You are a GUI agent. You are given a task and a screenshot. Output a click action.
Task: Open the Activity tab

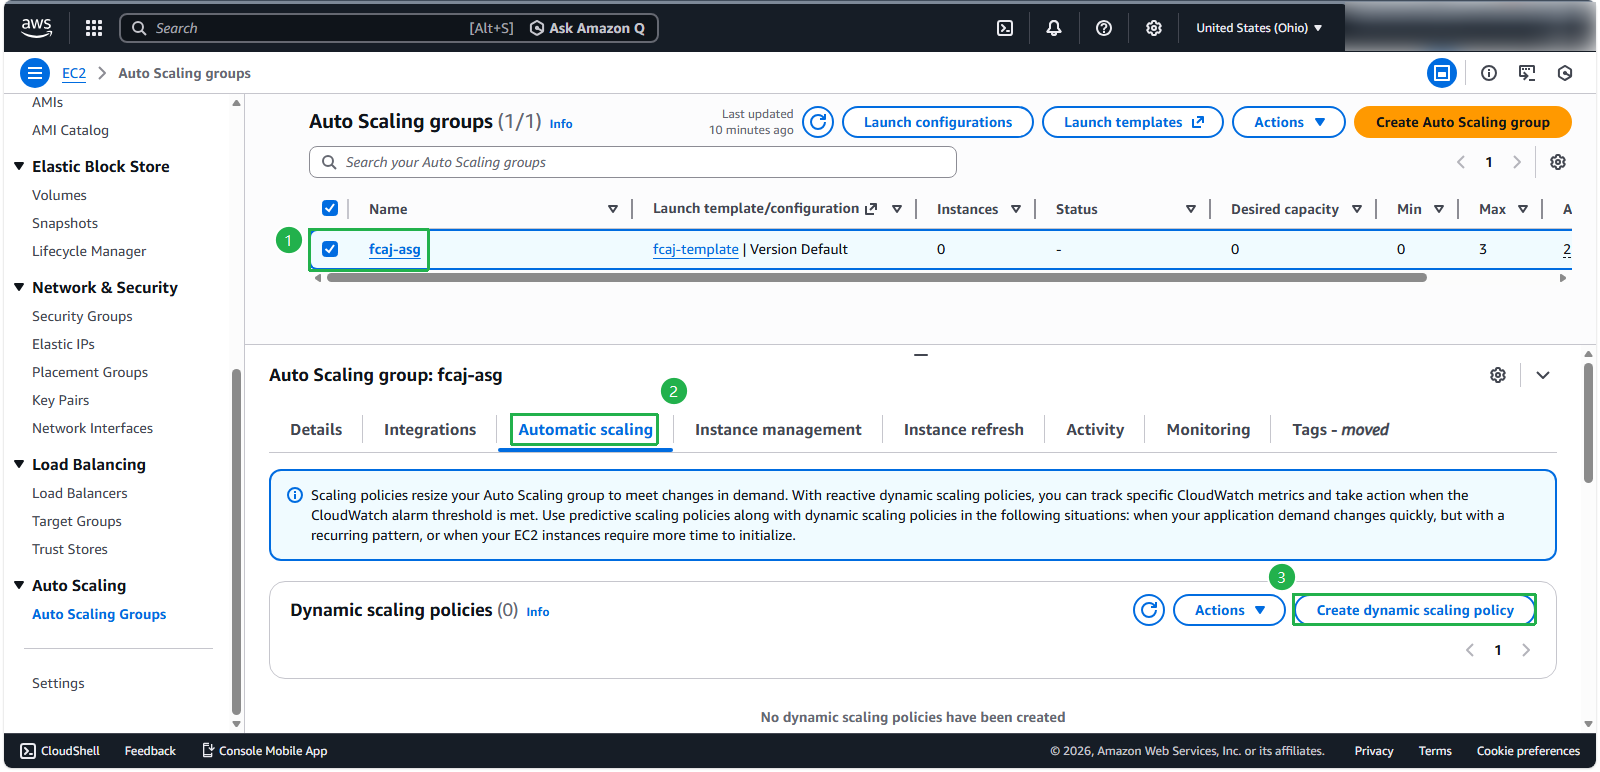click(x=1095, y=429)
